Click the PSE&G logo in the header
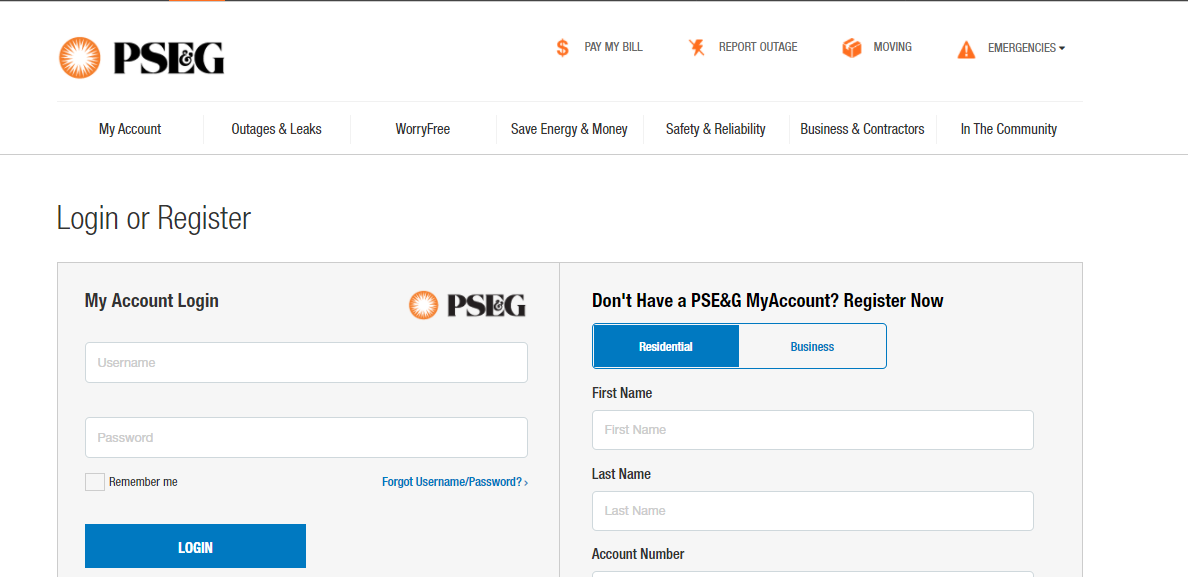The height and width of the screenshot is (577, 1188). click(141, 57)
